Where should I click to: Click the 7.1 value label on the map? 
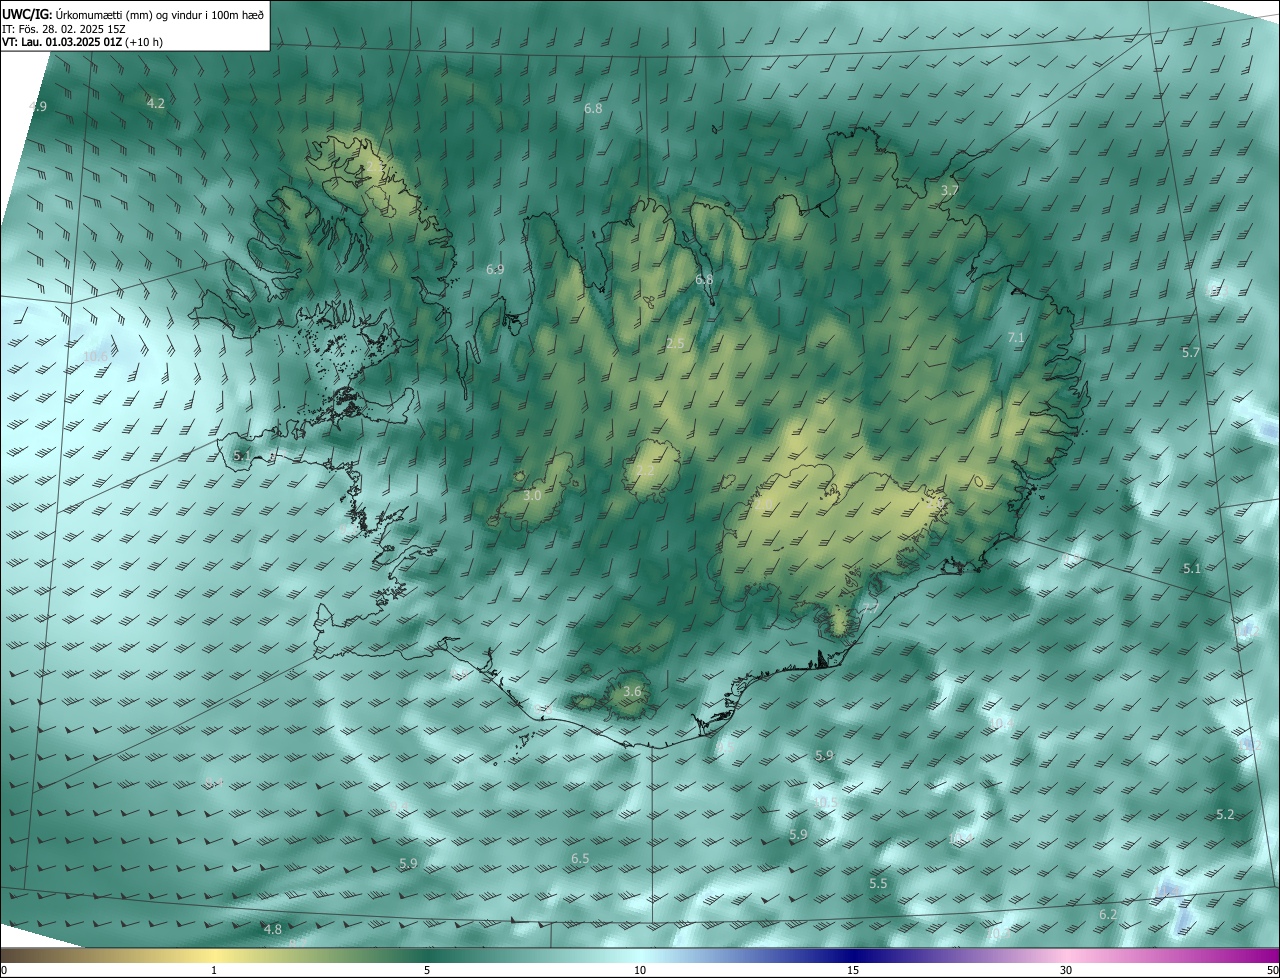[1016, 338]
